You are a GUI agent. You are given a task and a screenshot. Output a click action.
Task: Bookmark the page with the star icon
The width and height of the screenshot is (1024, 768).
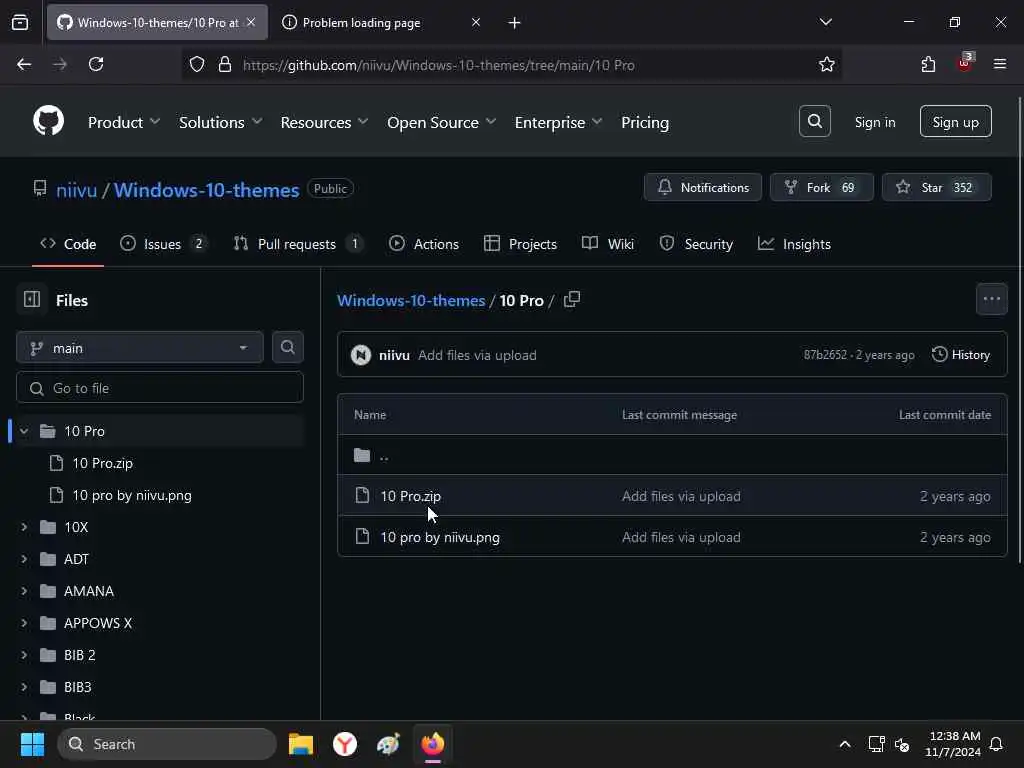[826, 65]
